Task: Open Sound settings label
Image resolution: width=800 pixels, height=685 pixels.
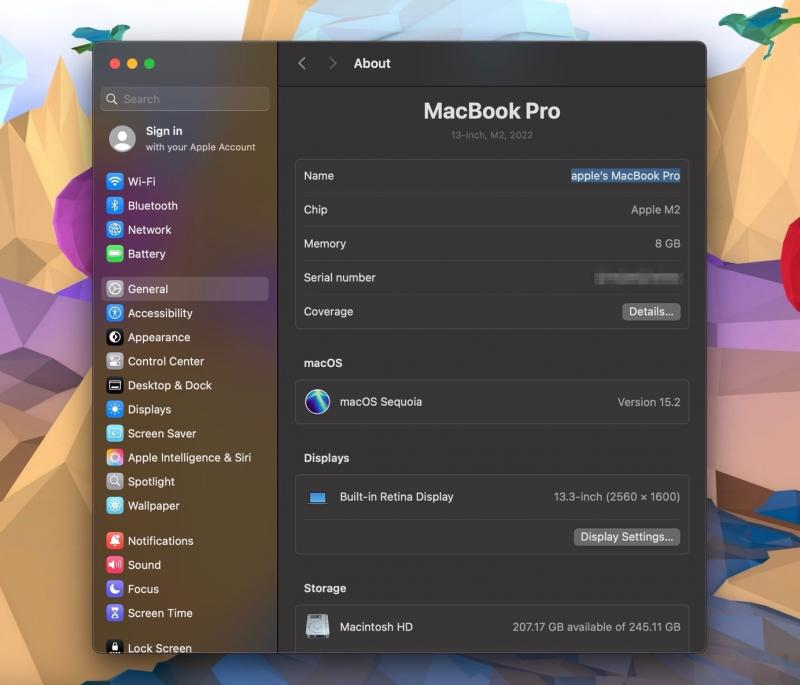Action: pos(144,565)
